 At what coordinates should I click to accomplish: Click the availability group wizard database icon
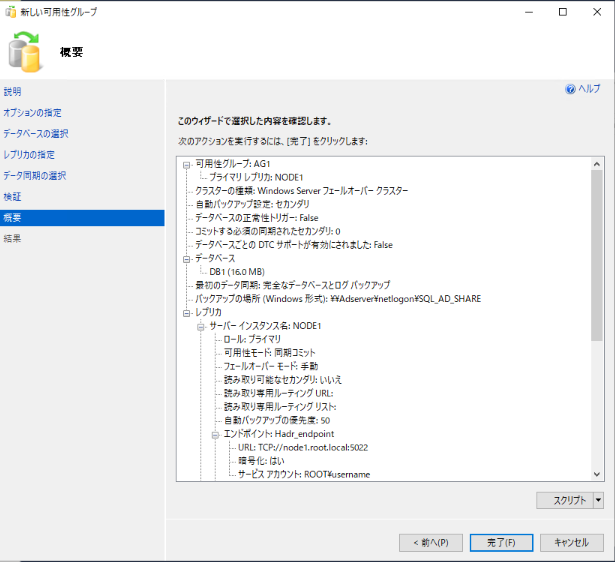click(25, 52)
